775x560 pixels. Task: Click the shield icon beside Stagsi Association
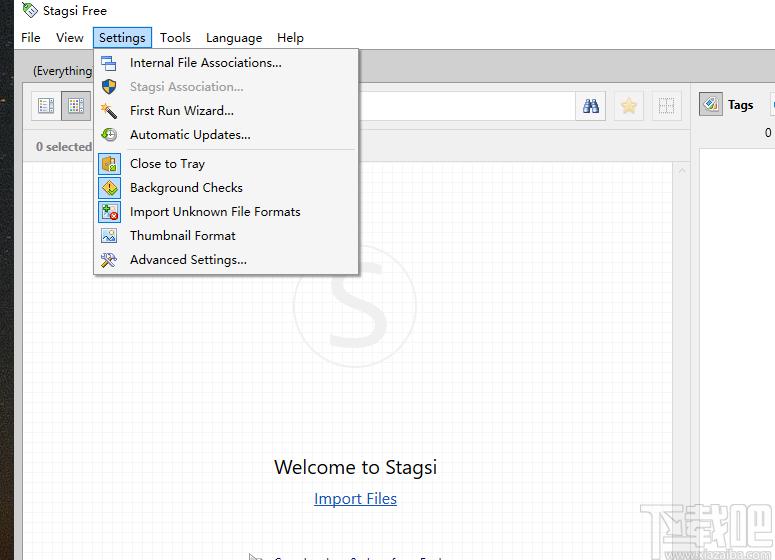[x=109, y=87]
